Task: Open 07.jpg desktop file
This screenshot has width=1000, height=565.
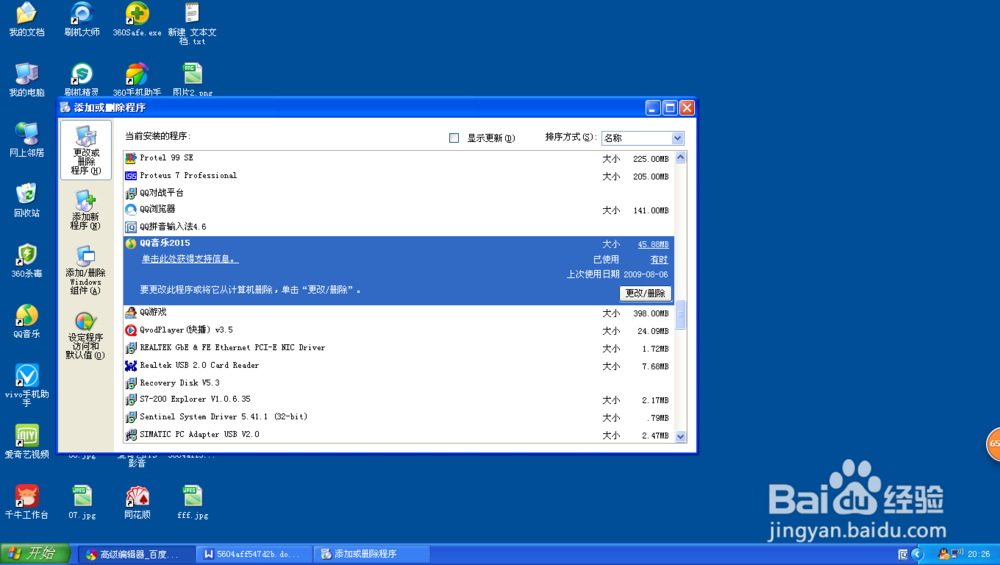Action: 82,502
